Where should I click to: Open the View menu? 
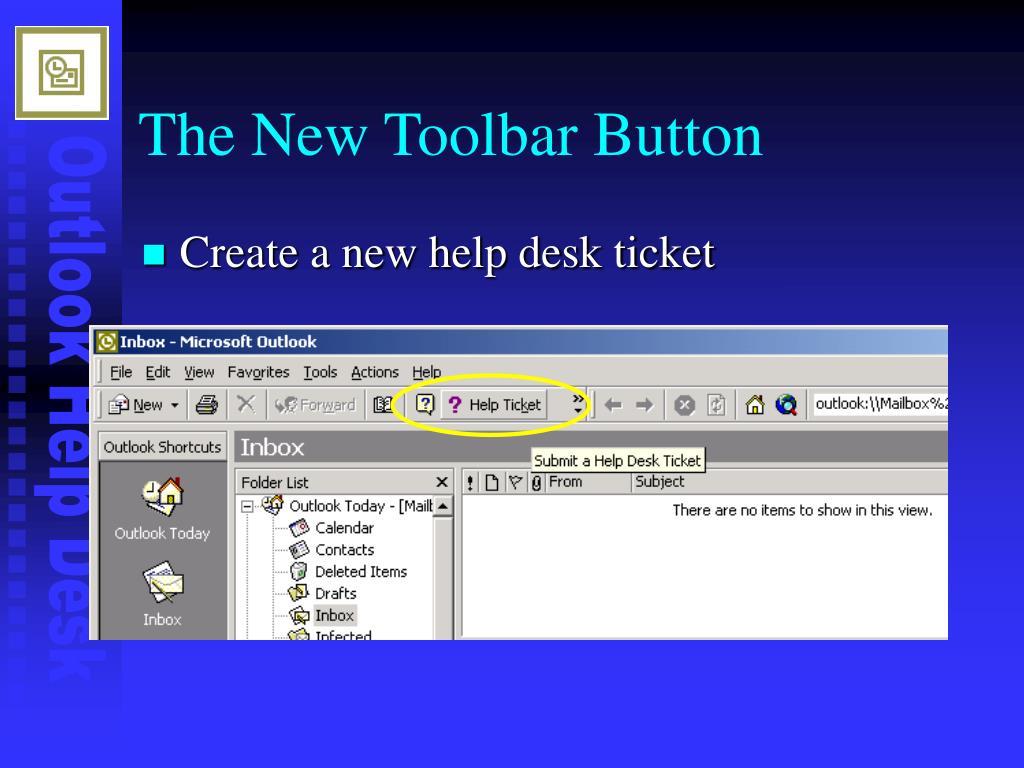coord(199,372)
